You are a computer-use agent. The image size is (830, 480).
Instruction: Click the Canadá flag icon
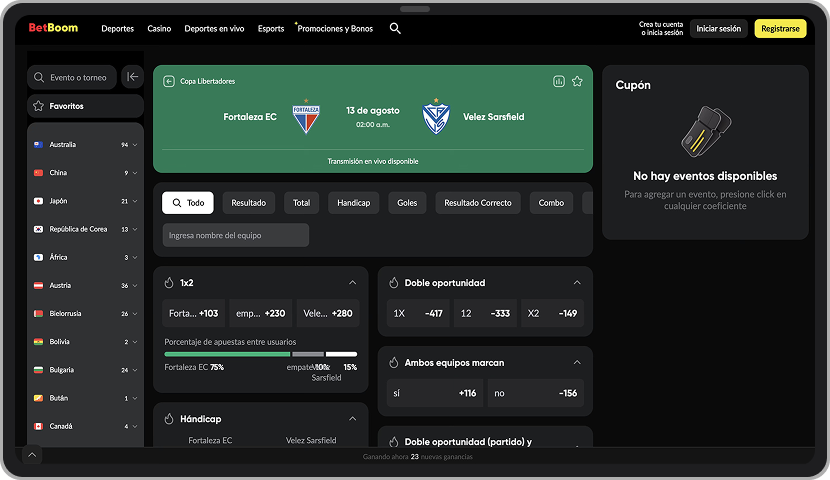[x=38, y=426]
